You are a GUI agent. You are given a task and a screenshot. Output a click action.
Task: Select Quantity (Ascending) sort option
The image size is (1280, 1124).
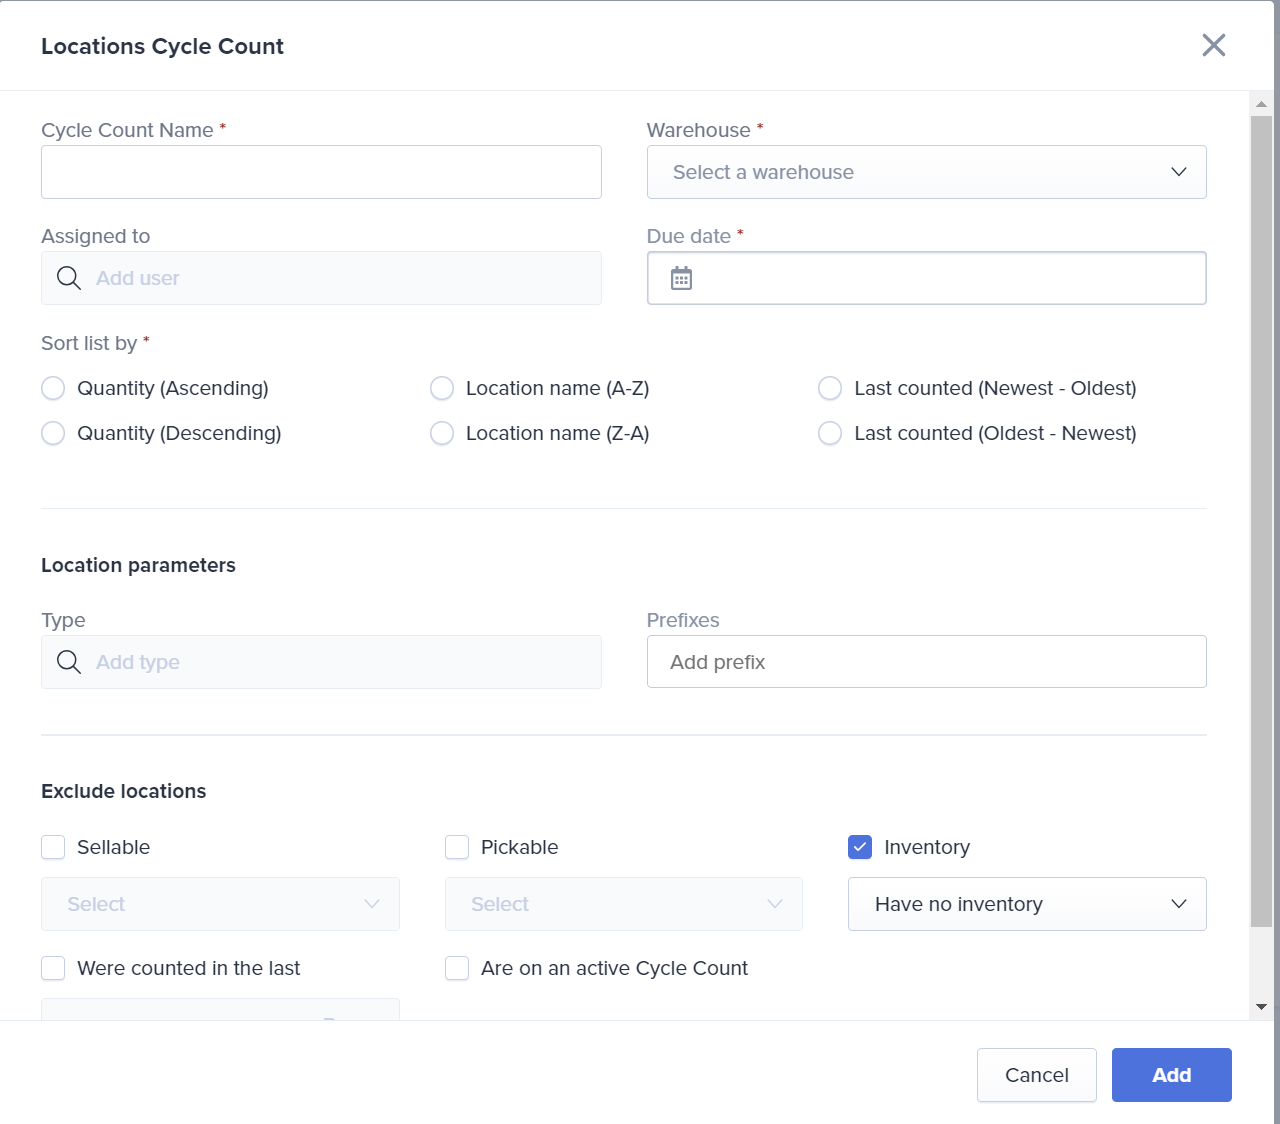click(53, 388)
